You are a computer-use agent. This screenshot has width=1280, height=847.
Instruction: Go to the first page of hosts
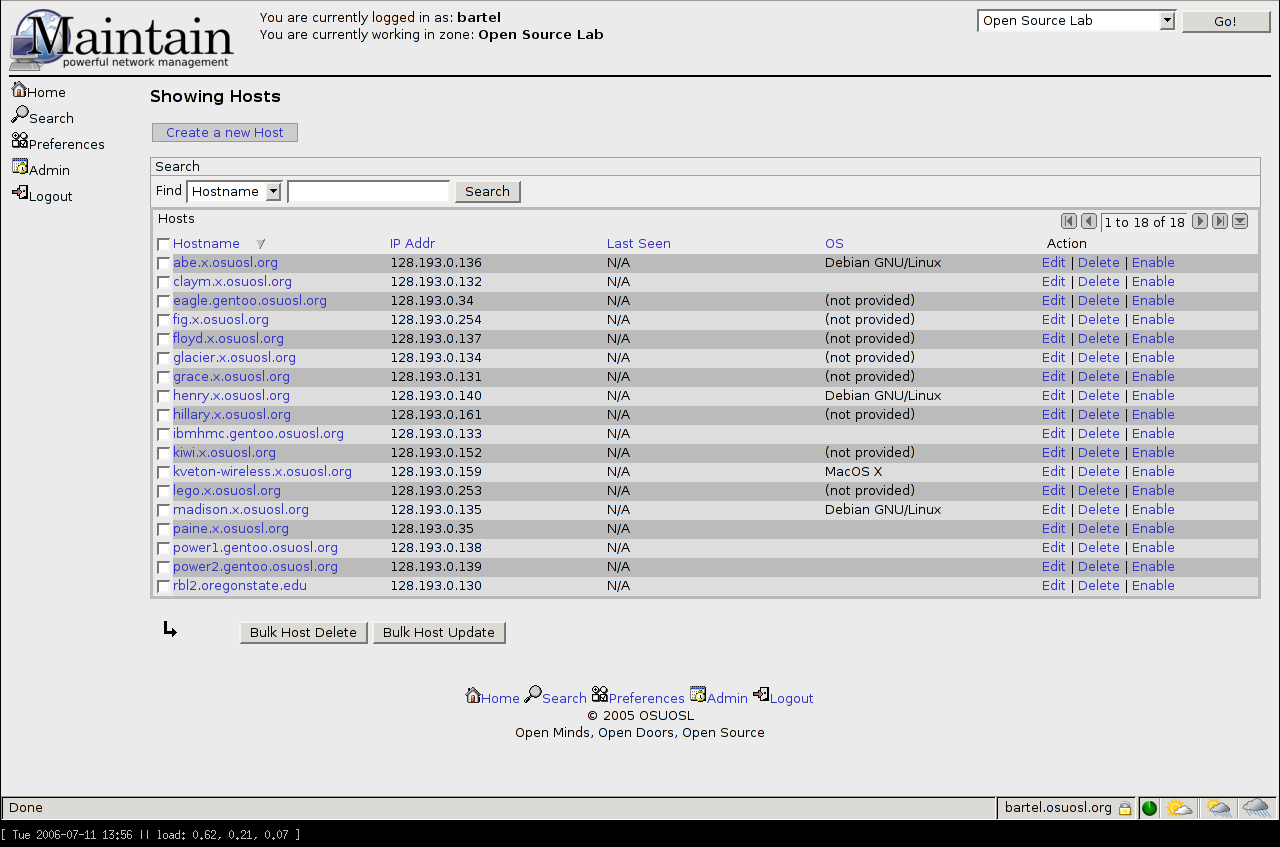(1069, 222)
